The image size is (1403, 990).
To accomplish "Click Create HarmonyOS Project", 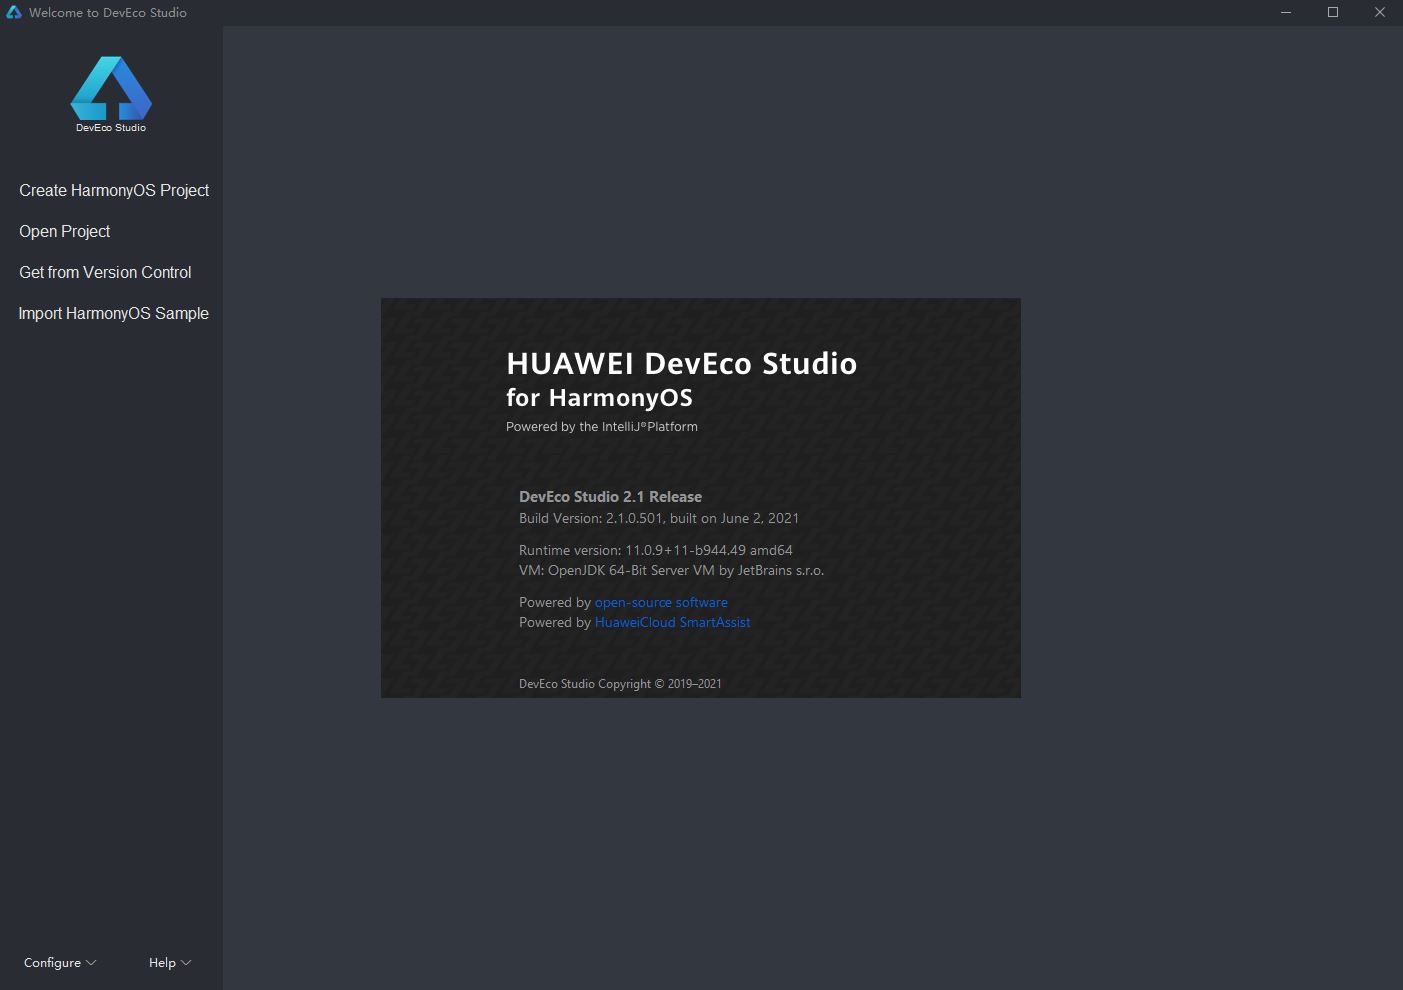I will coord(114,190).
